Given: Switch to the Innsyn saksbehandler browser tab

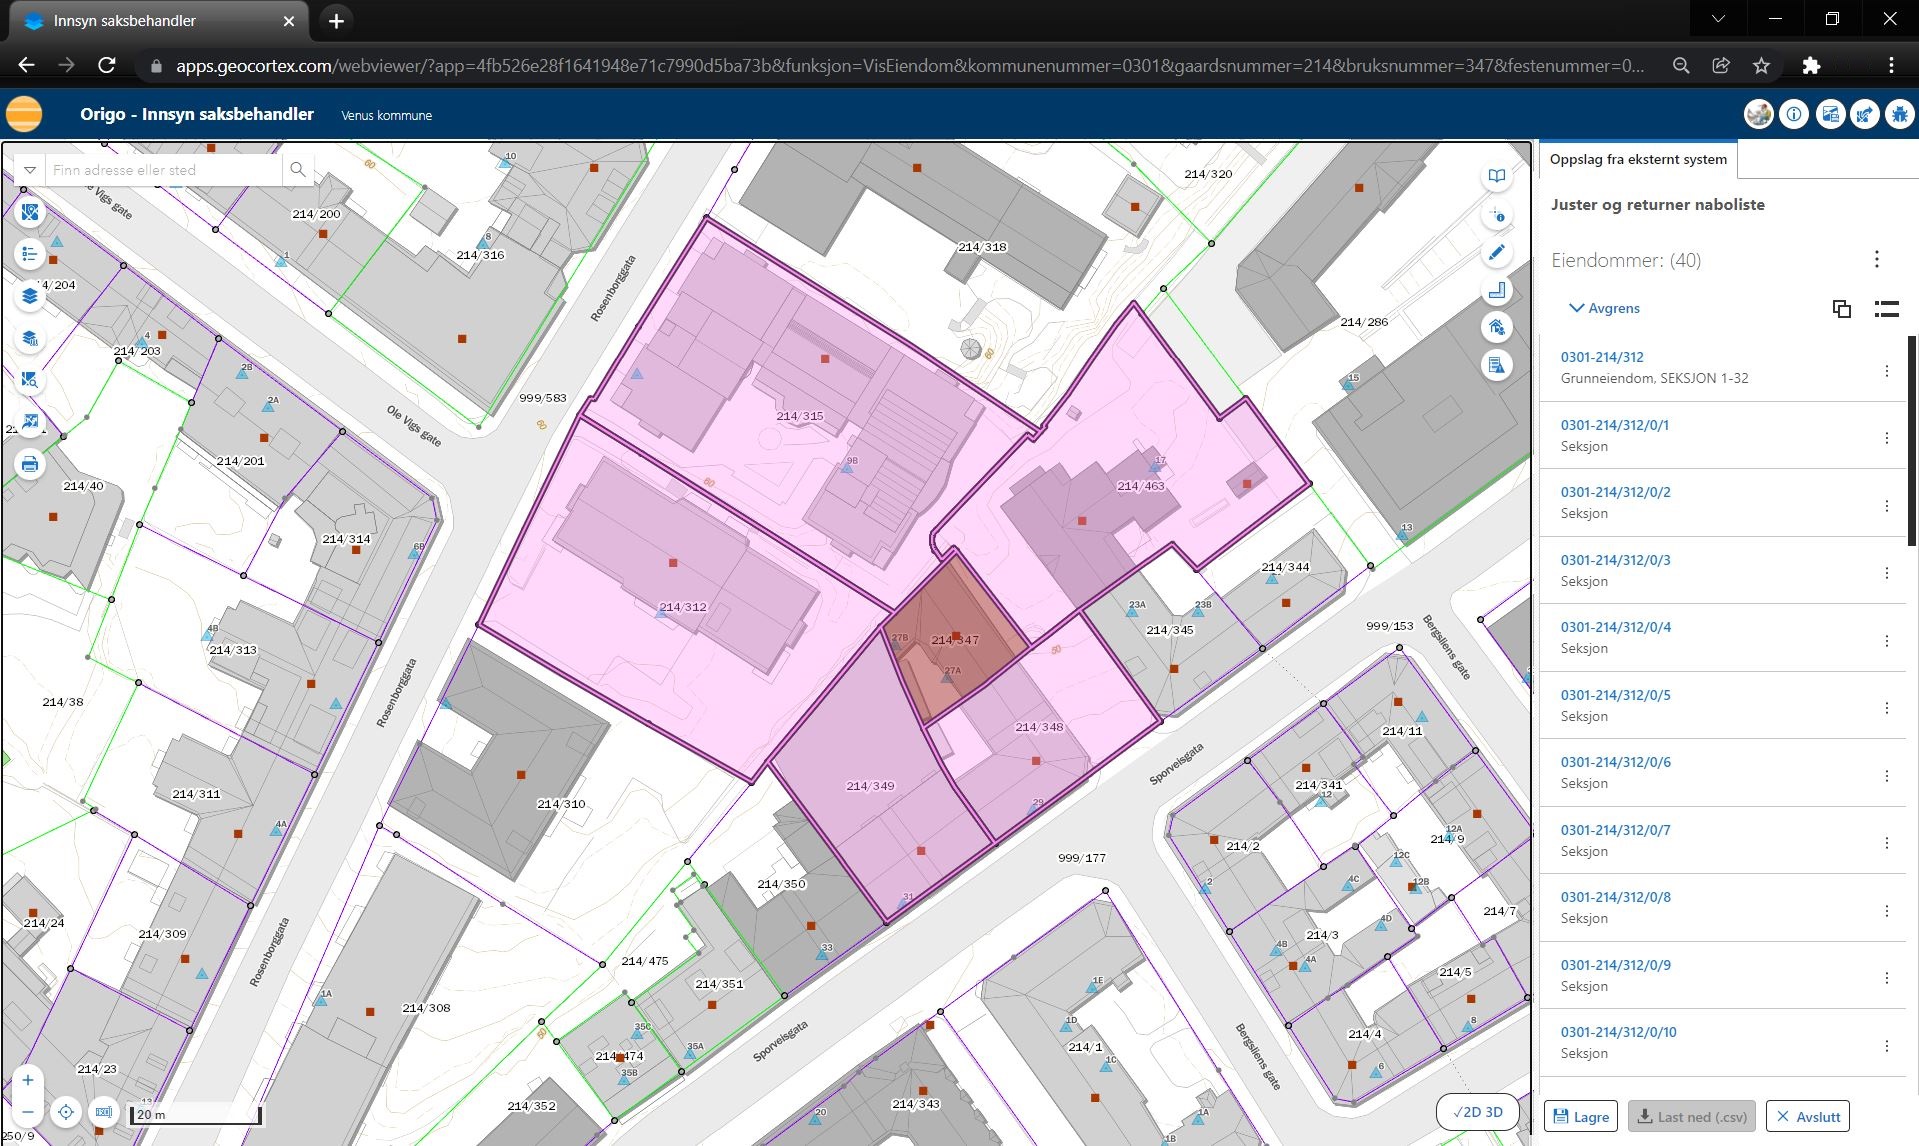Looking at the screenshot, I should pos(160,21).
